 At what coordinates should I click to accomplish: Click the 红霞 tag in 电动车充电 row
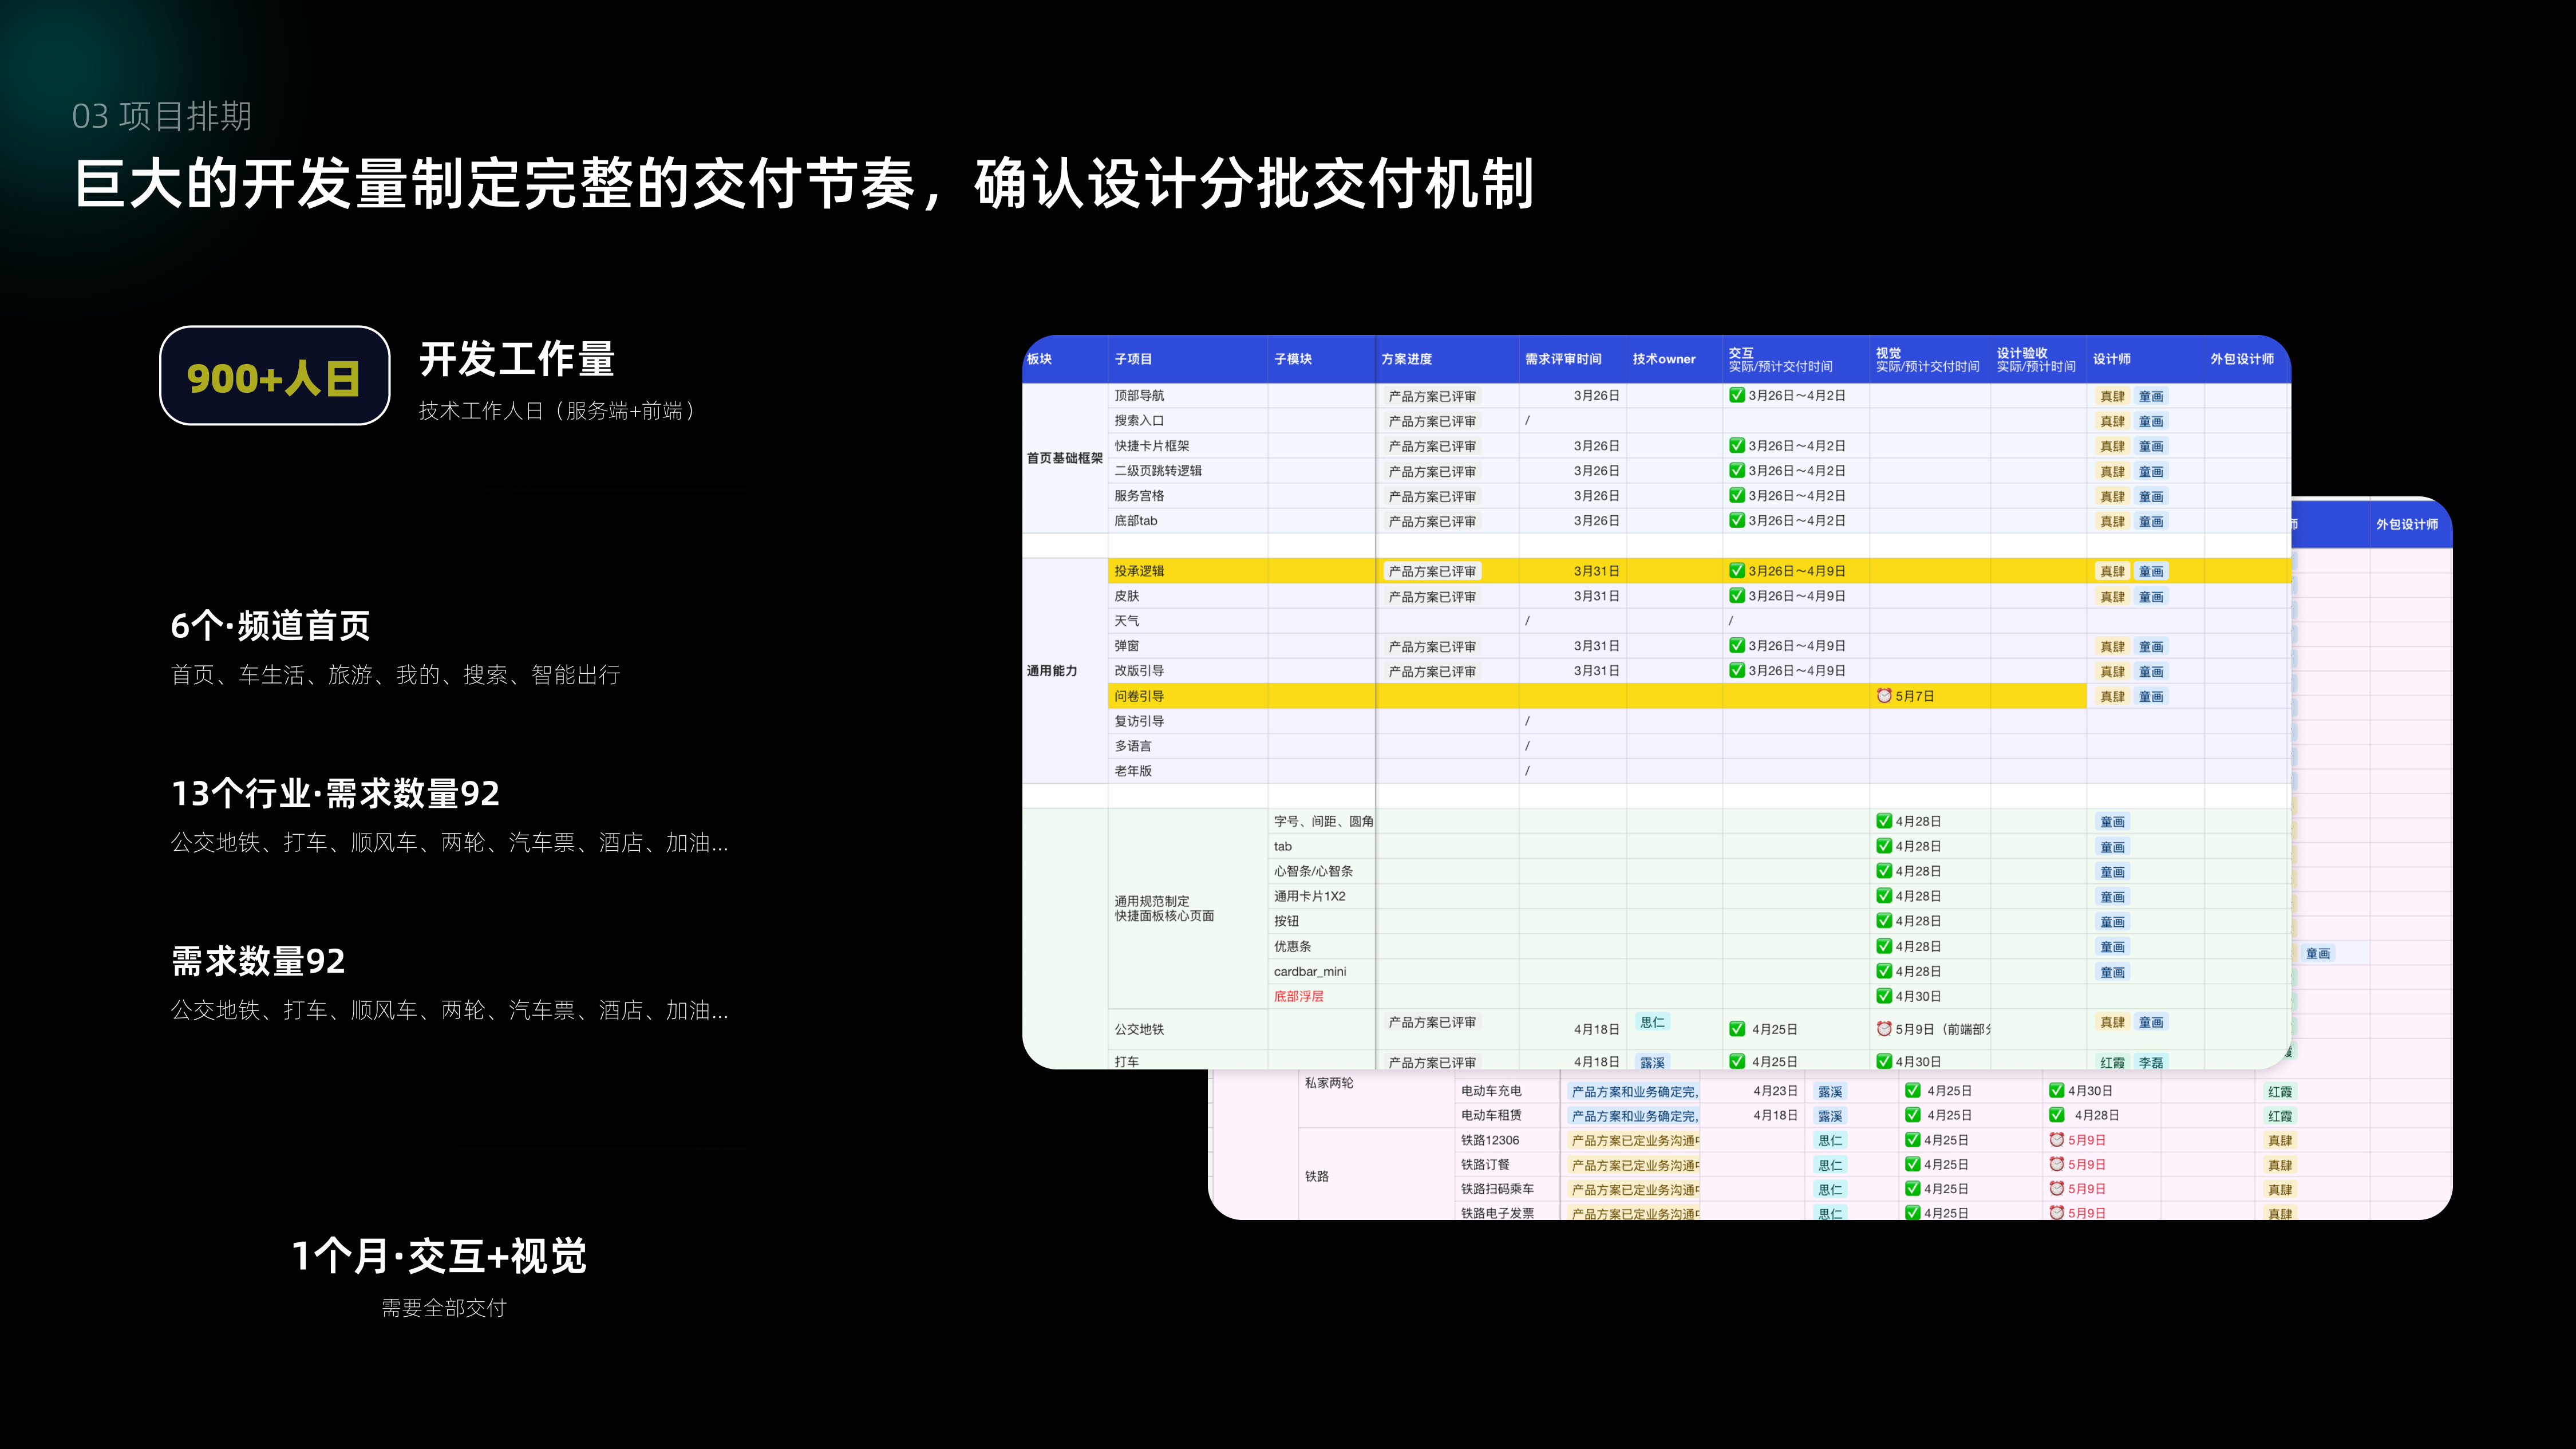tap(2280, 1092)
